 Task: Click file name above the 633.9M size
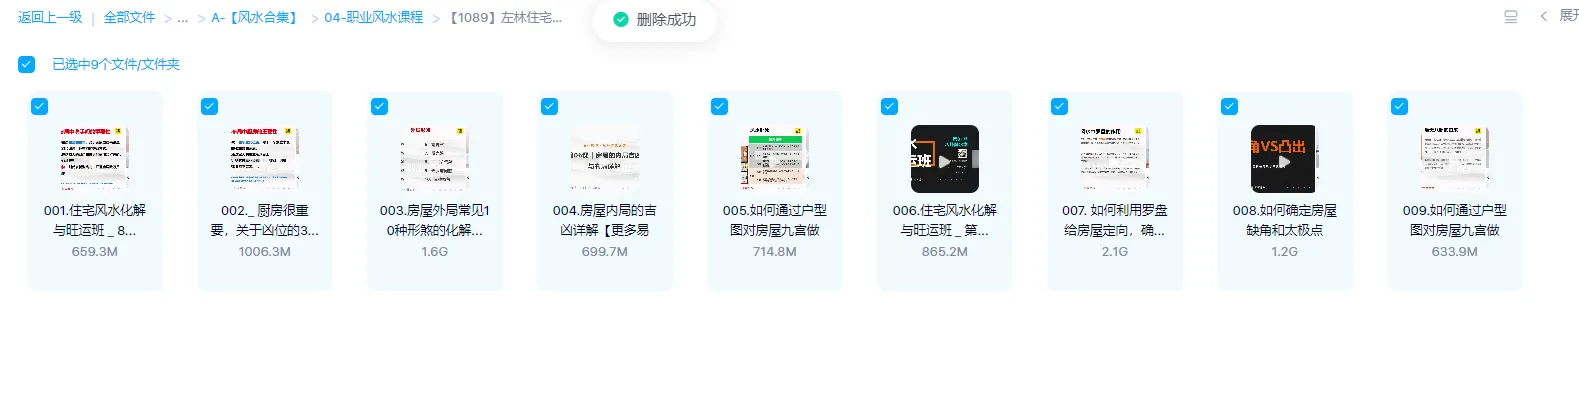[1455, 220]
